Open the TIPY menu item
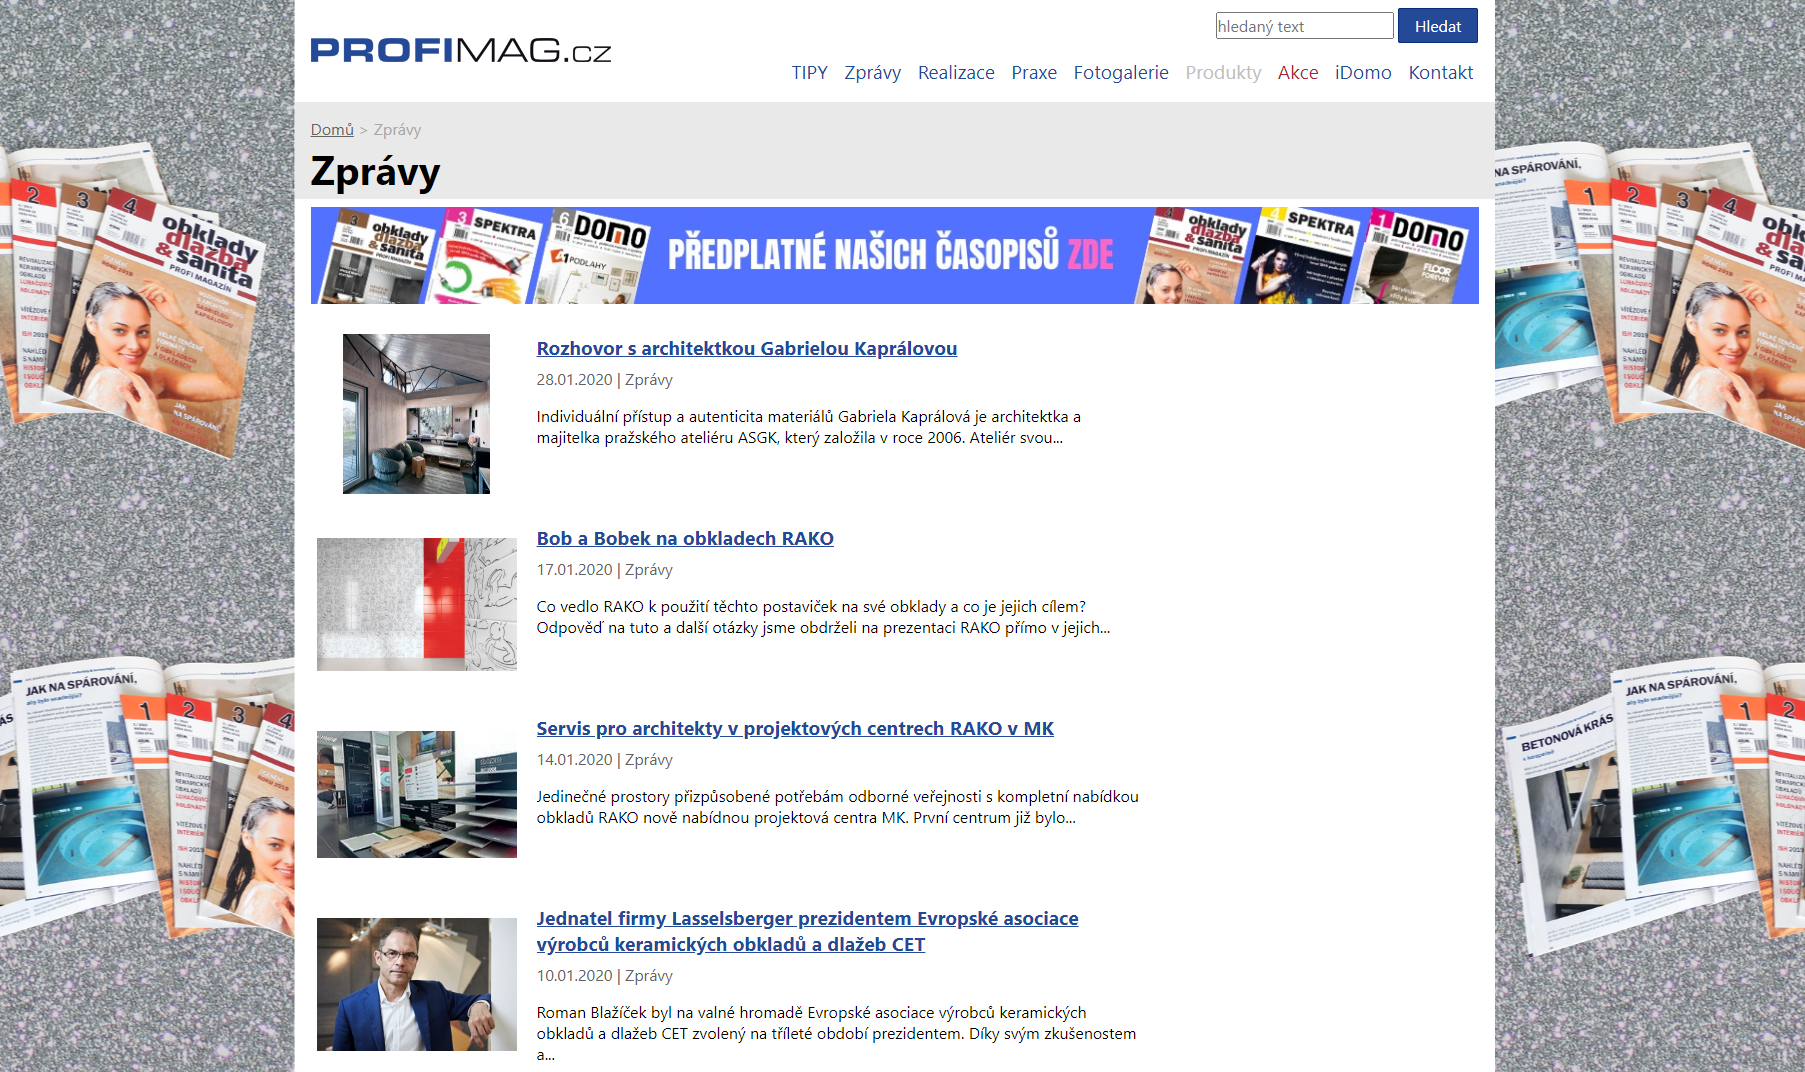1805x1072 pixels. coord(809,73)
